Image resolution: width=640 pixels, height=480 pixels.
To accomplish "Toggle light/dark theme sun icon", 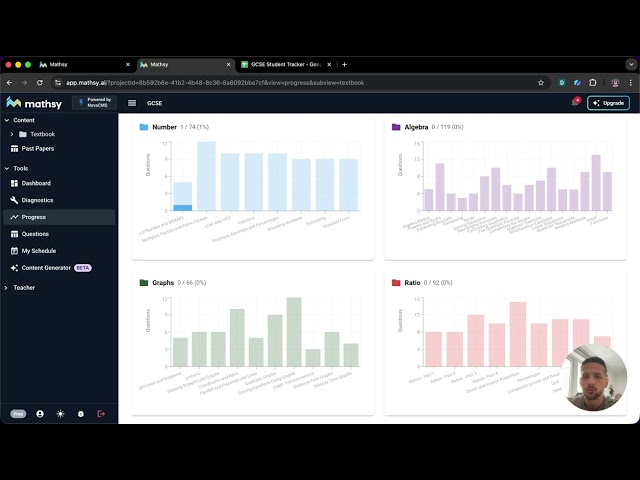I will pyautogui.click(x=60, y=414).
